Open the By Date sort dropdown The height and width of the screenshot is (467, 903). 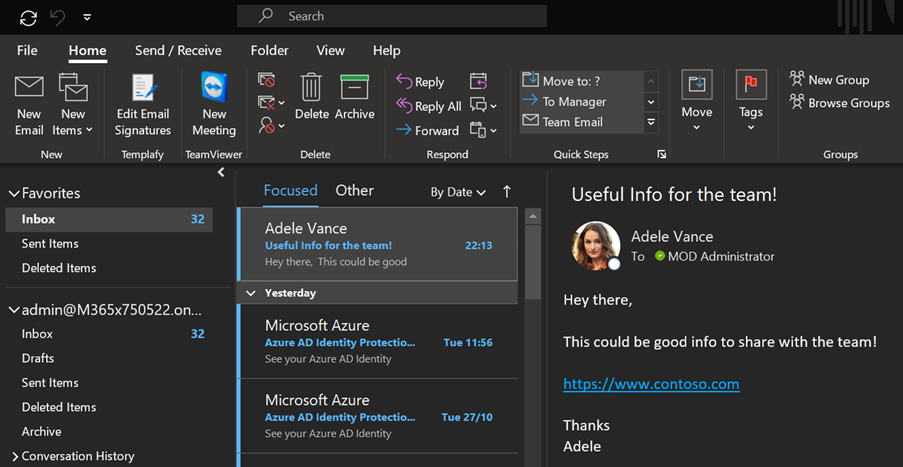coord(458,192)
